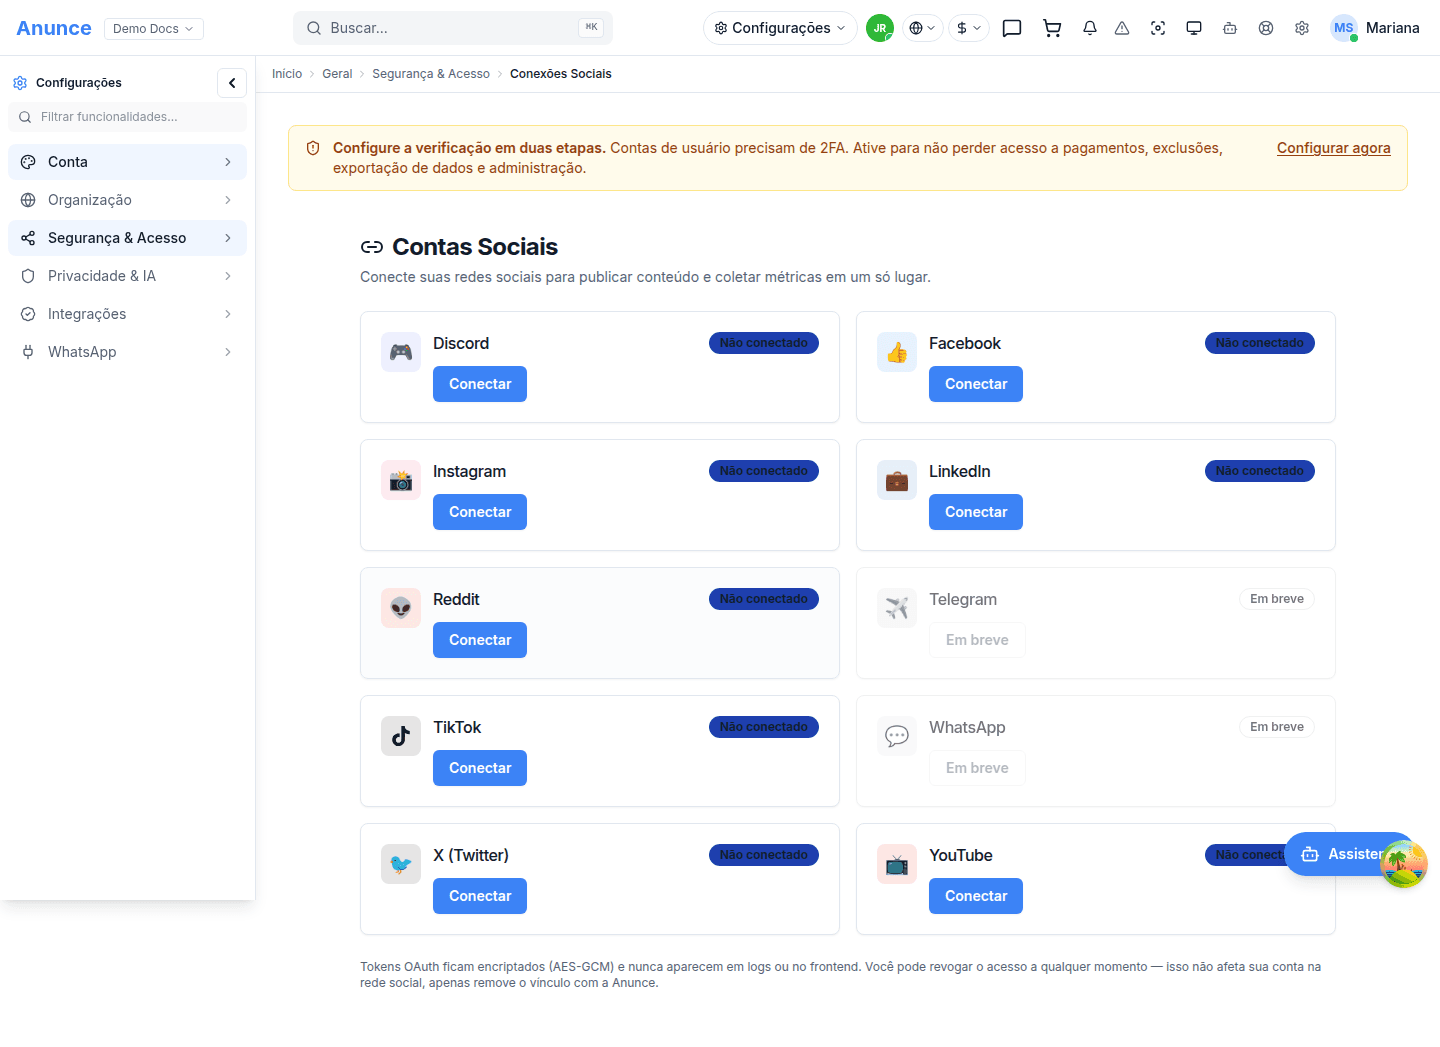Screen dimensions: 1440x1047
Task: Click the Contas Sociais heading
Action: click(475, 247)
